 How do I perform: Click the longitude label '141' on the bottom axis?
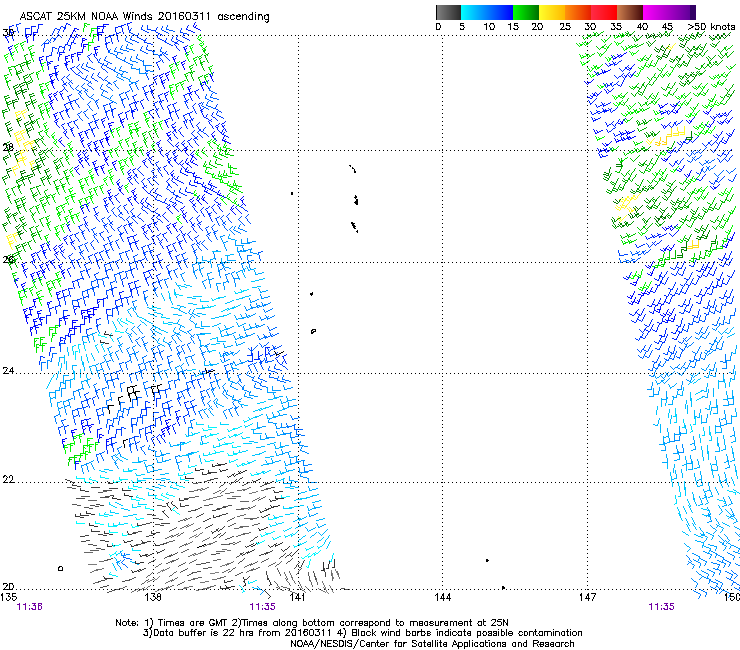coord(297,598)
